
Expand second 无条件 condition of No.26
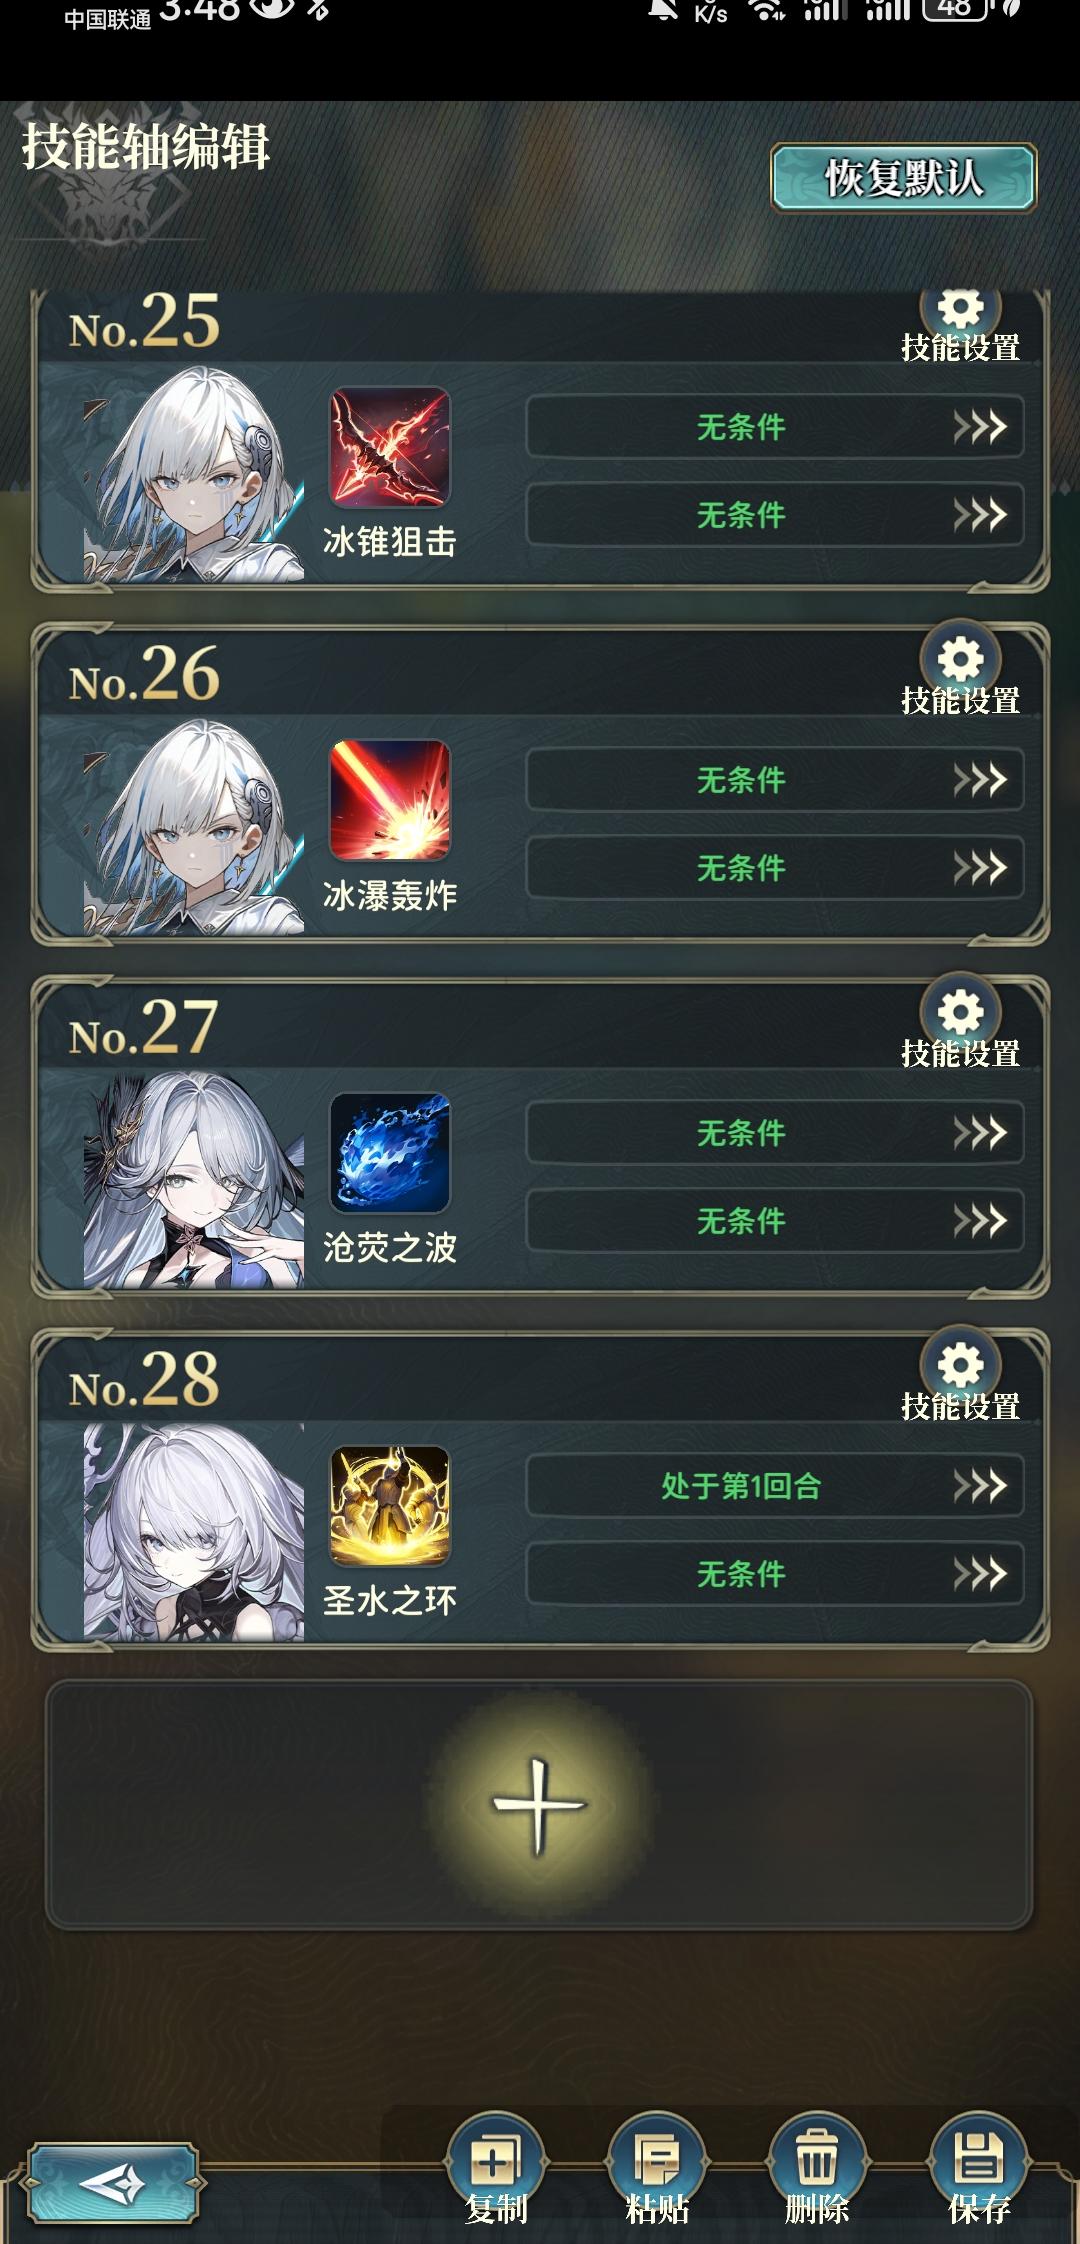click(x=775, y=868)
